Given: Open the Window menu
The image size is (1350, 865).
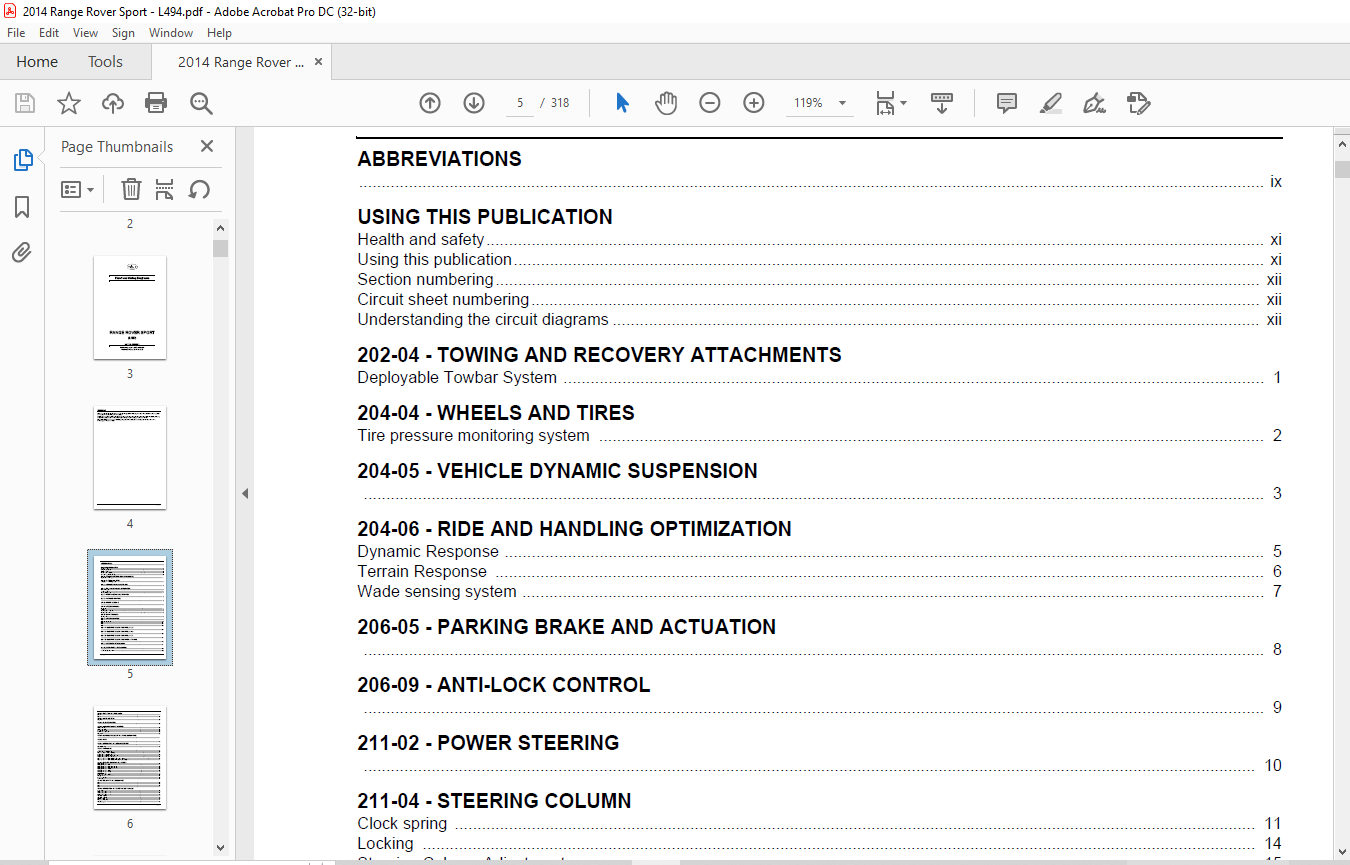Looking at the screenshot, I should coord(171,33).
